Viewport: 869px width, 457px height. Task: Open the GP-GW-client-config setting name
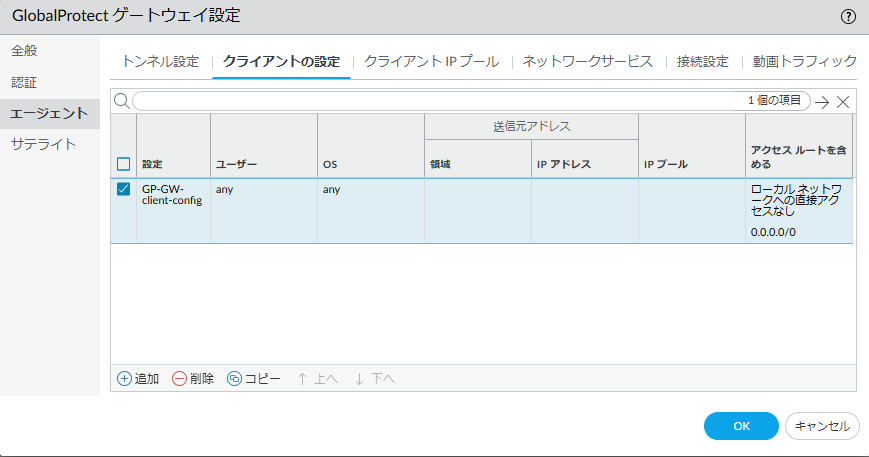[x=172, y=195]
